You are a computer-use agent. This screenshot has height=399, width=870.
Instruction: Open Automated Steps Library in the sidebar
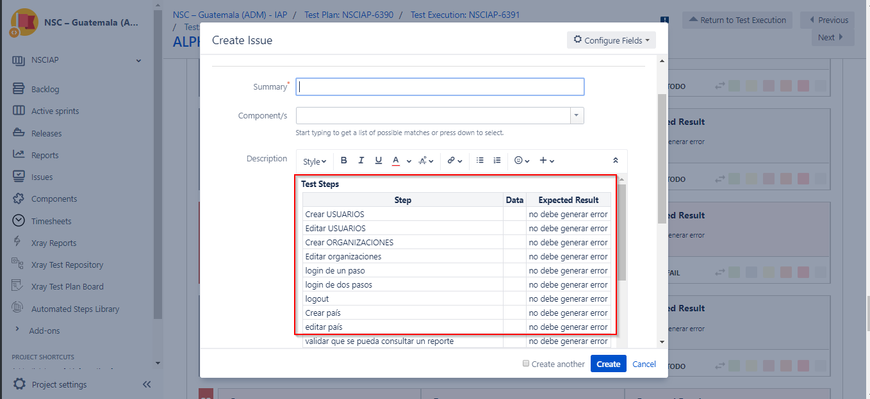pyautogui.click(x=75, y=309)
